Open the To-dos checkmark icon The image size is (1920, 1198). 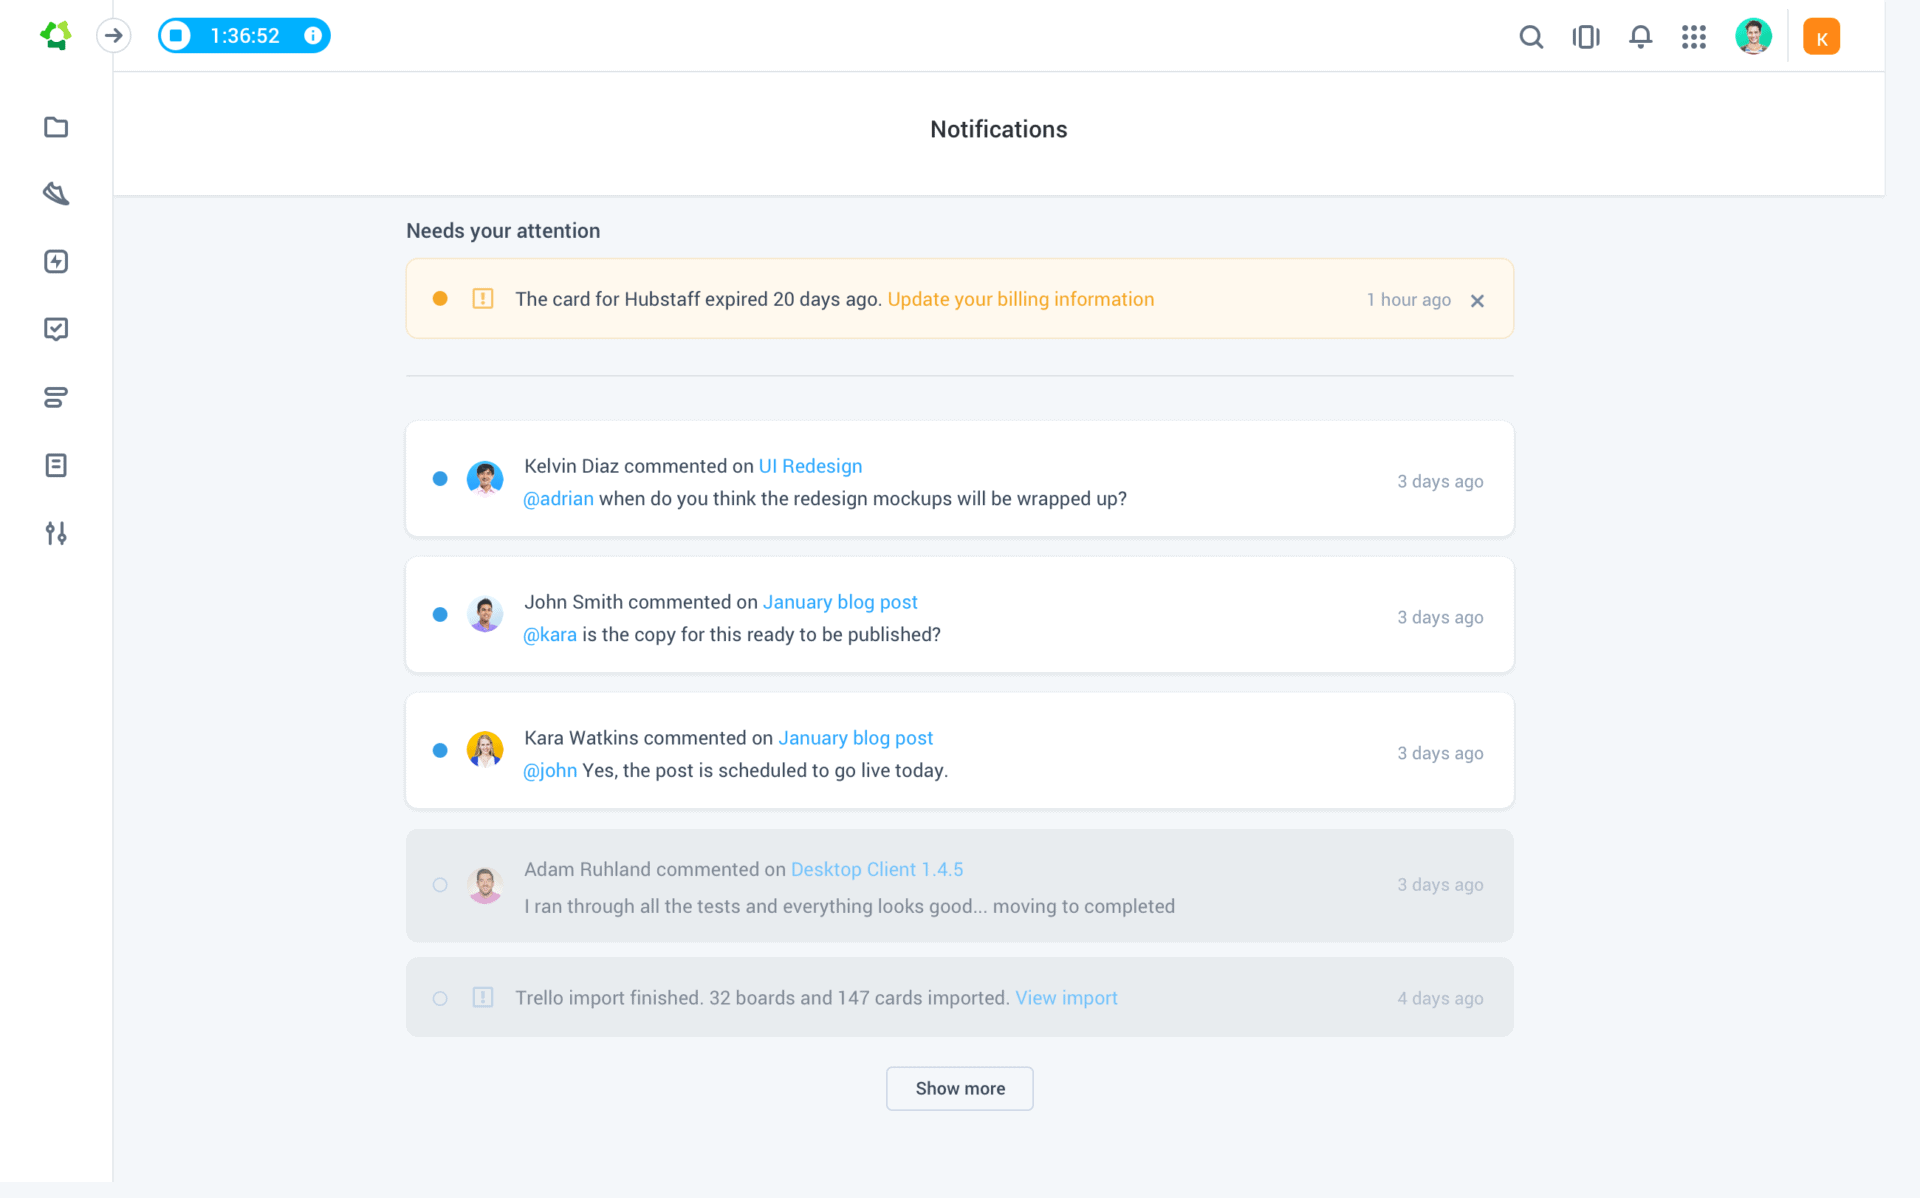pos(56,328)
